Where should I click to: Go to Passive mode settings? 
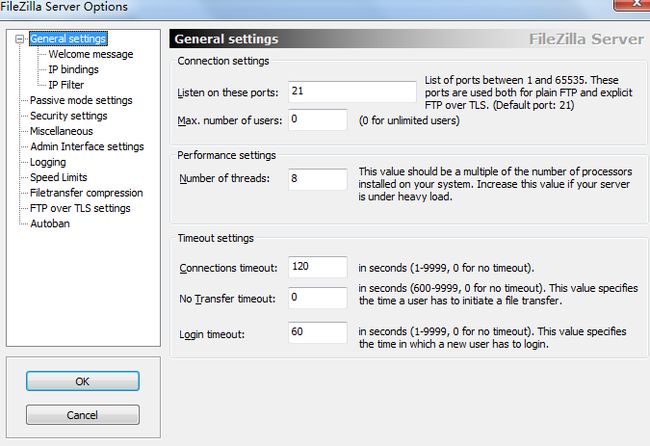pyautogui.click(x=81, y=100)
